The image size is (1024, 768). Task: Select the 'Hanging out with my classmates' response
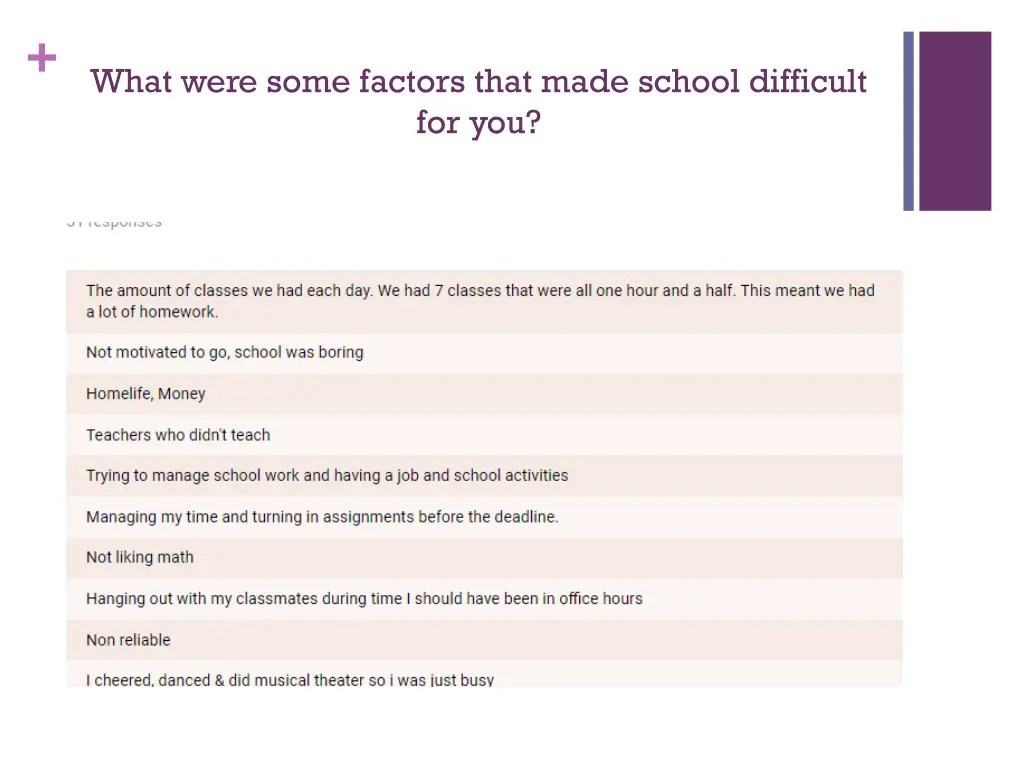484,599
